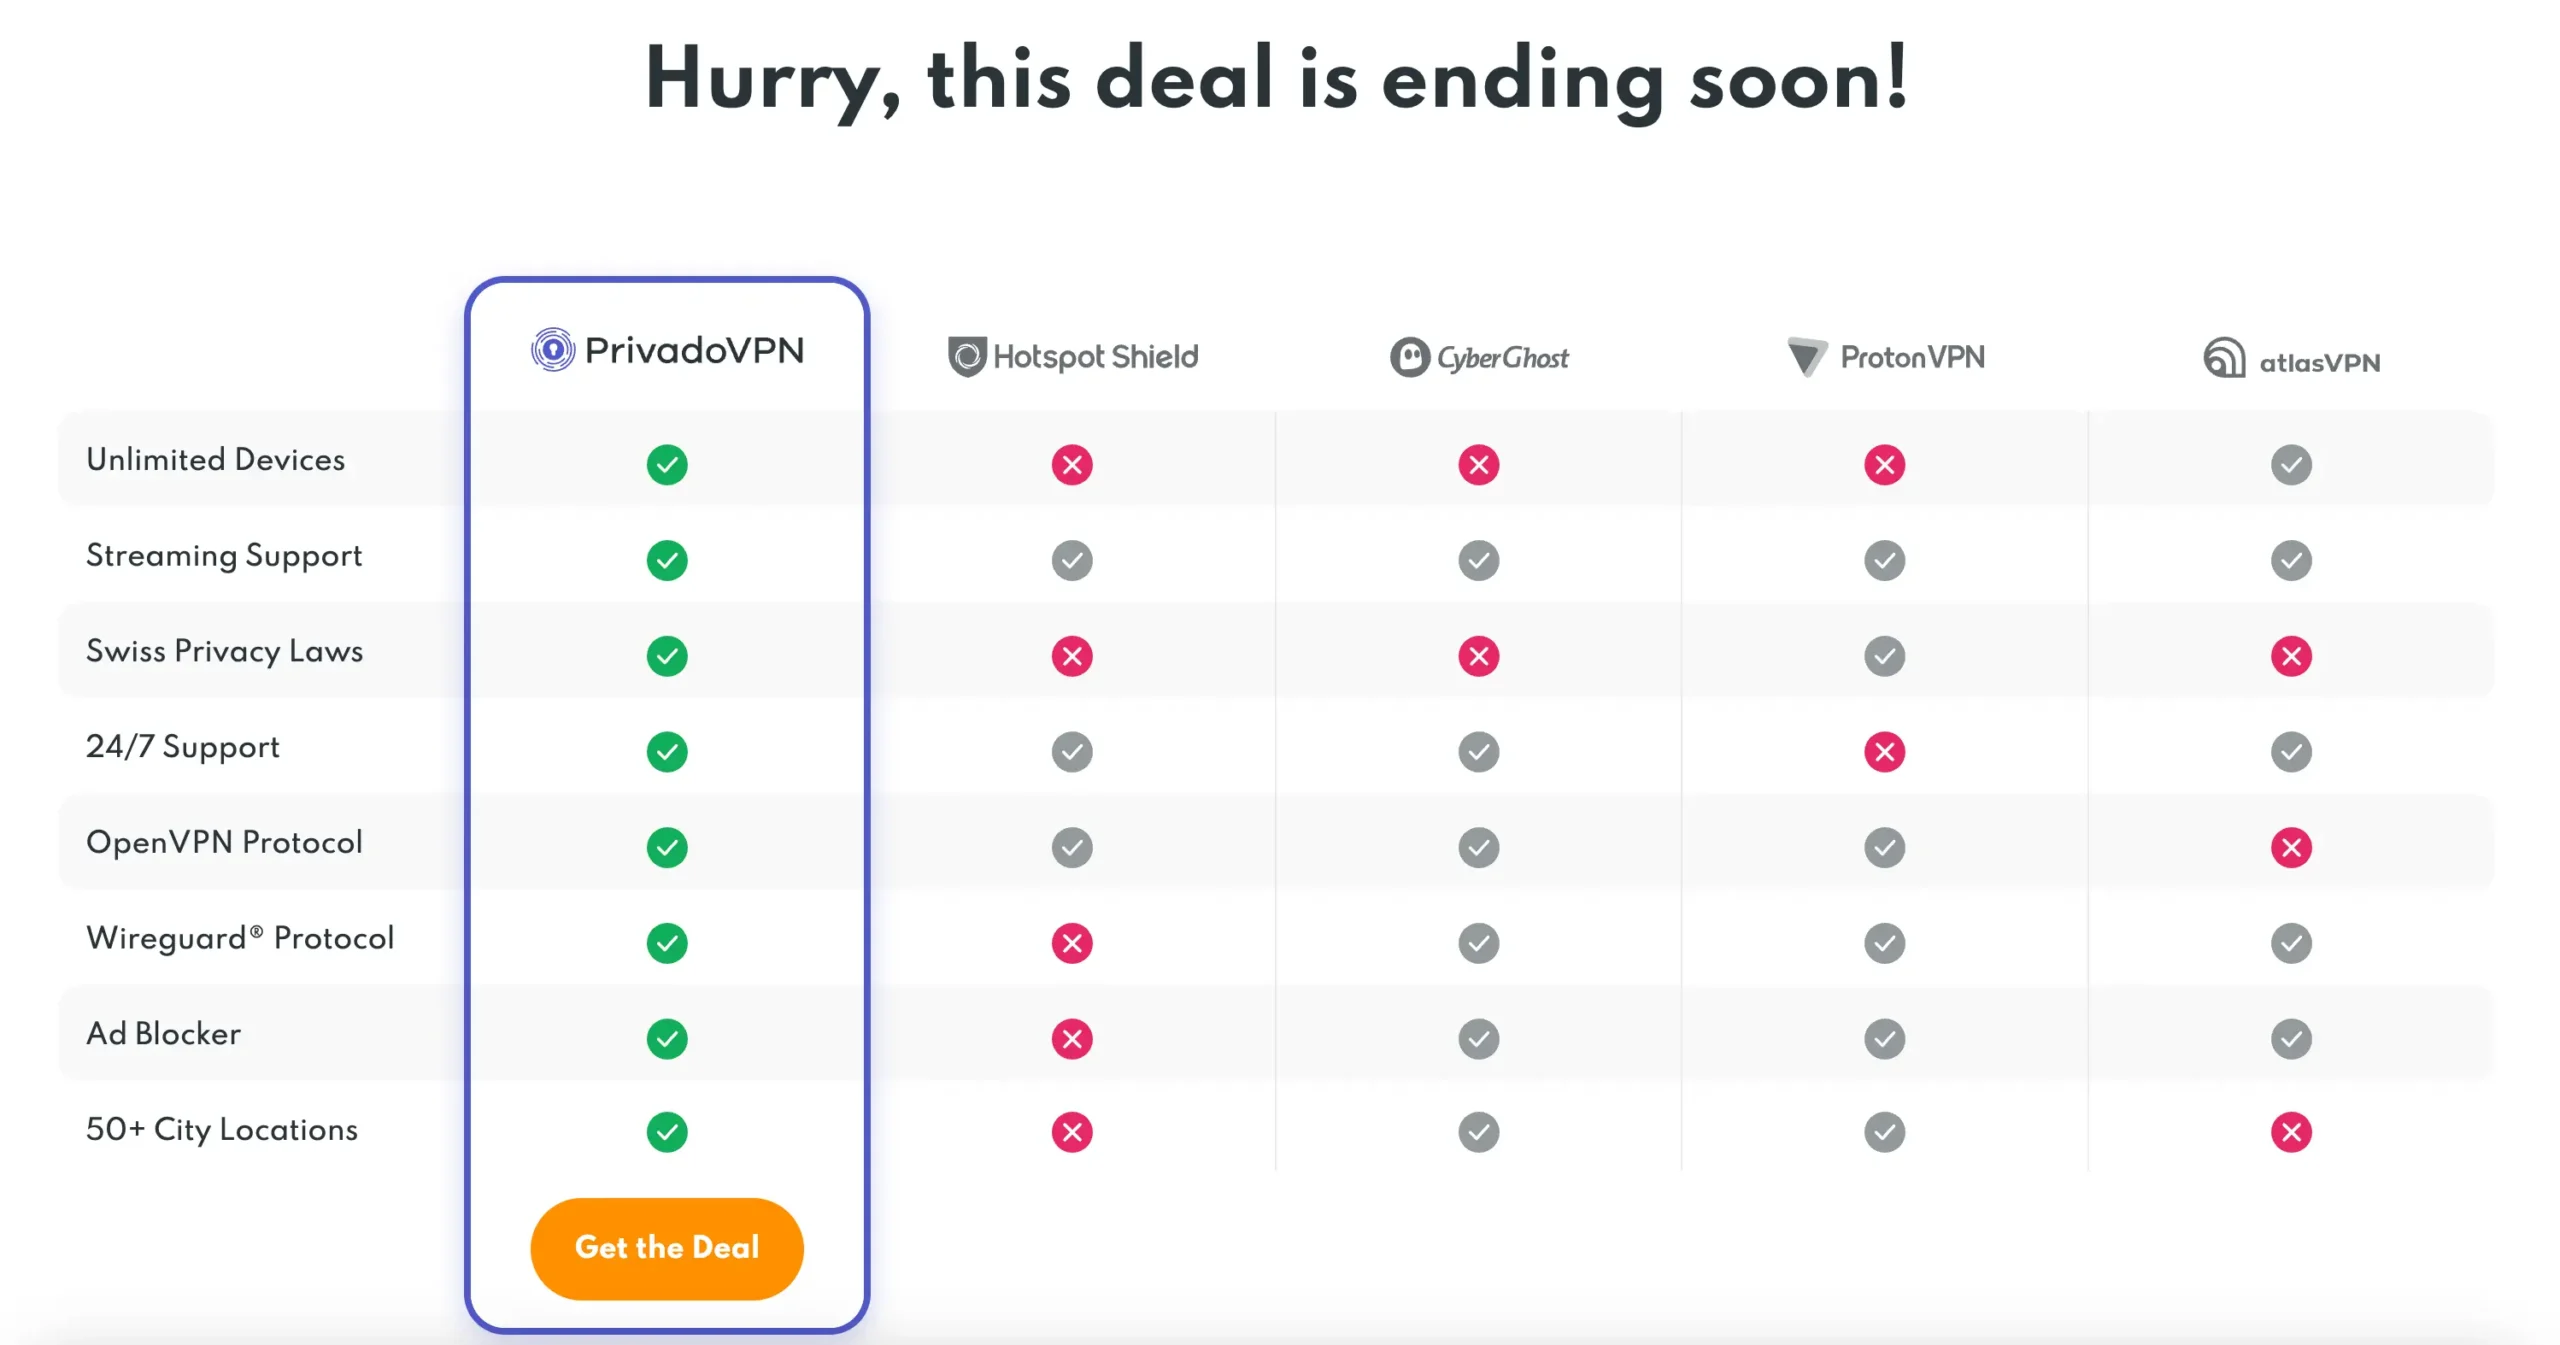The height and width of the screenshot is (1345, 2560).
Task: Click the Wireguard Protocol row label
Action: pyautogui.click(x=240, y=938)
